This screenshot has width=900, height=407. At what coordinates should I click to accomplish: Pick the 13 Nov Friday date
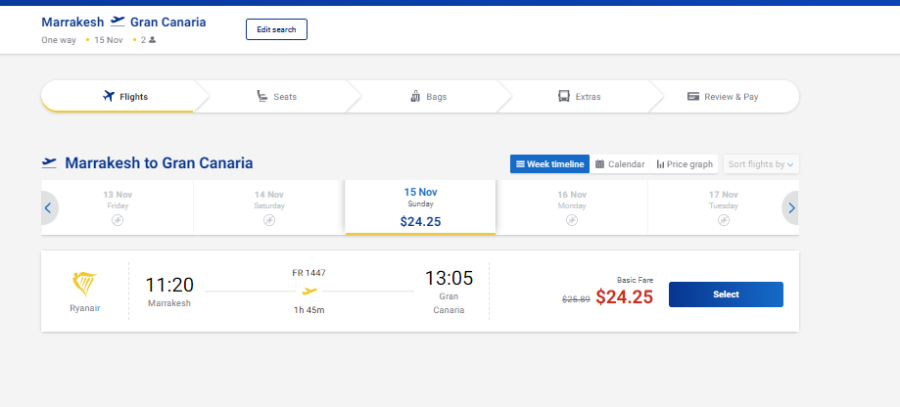tap(118, 207)
